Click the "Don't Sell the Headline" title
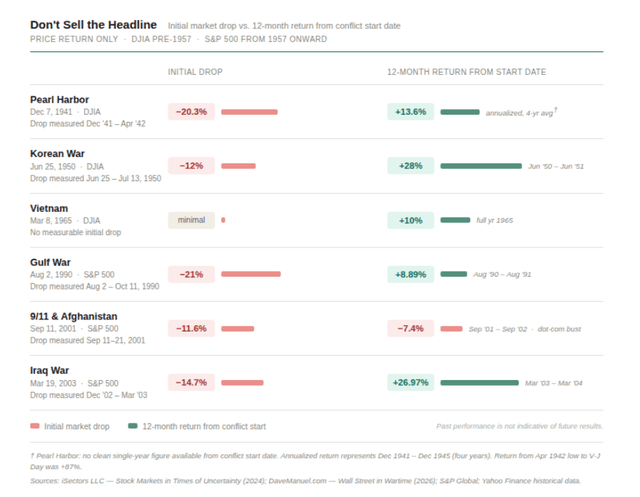 [x=92, y=24]
